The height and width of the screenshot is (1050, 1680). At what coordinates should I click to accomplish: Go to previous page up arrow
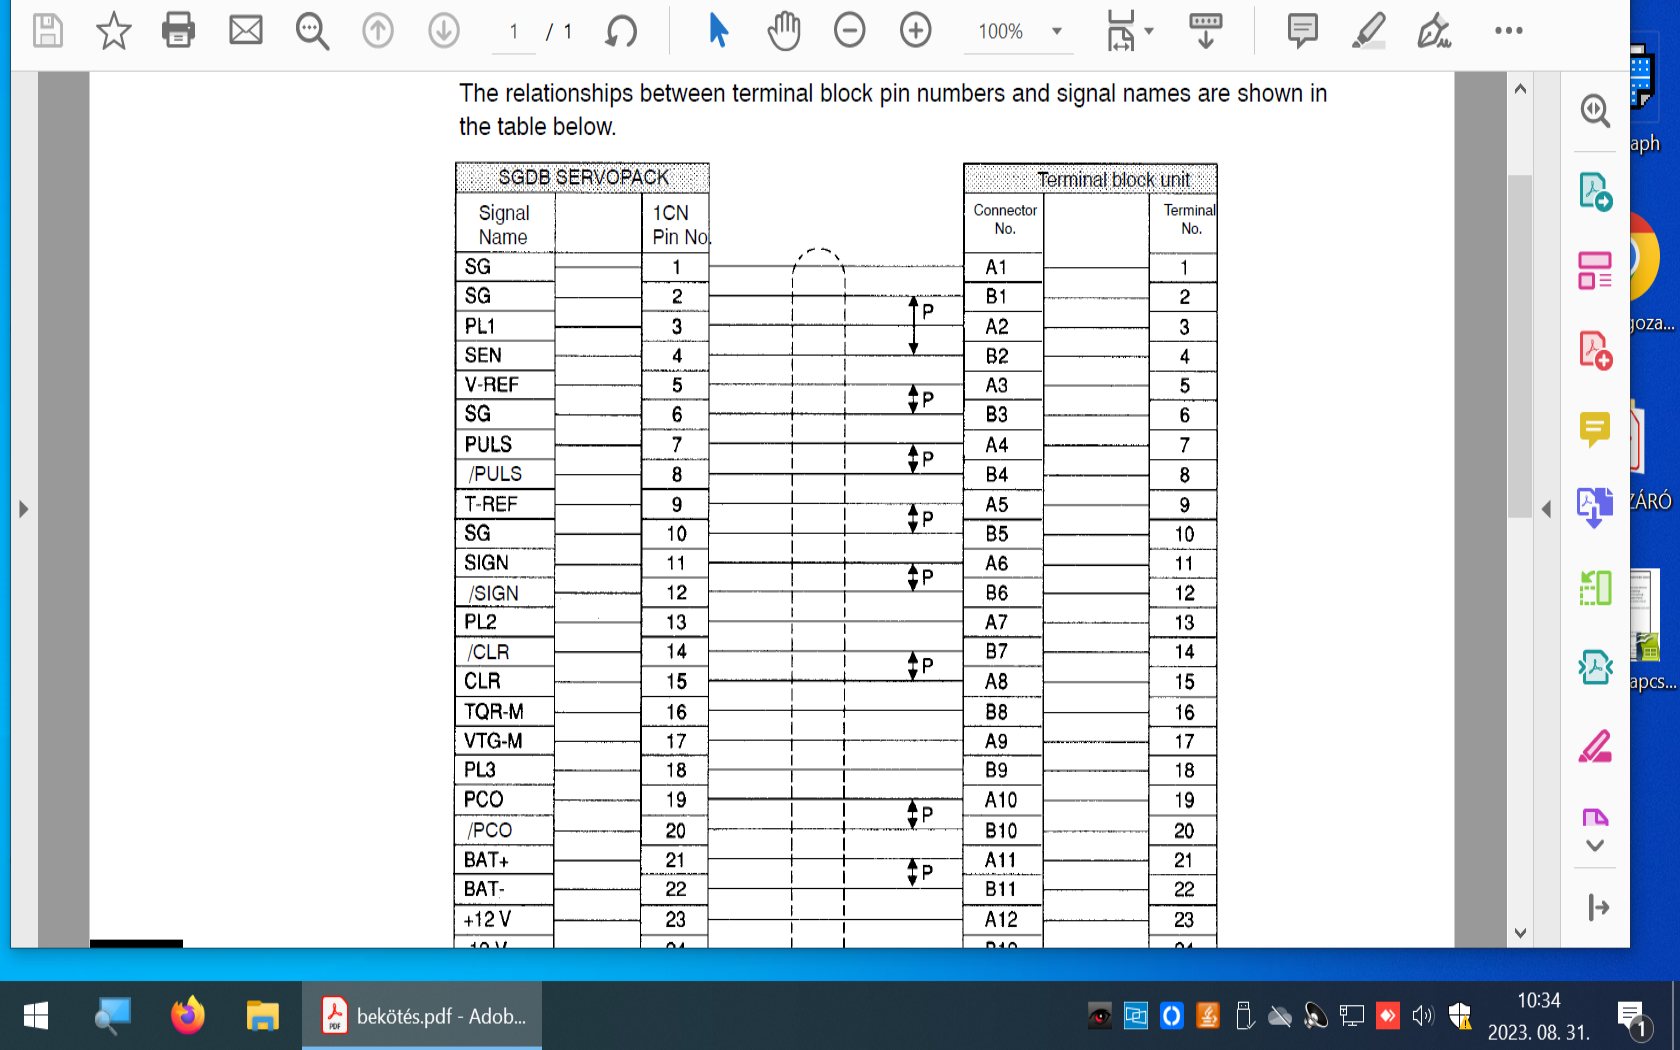click(378, 31)
